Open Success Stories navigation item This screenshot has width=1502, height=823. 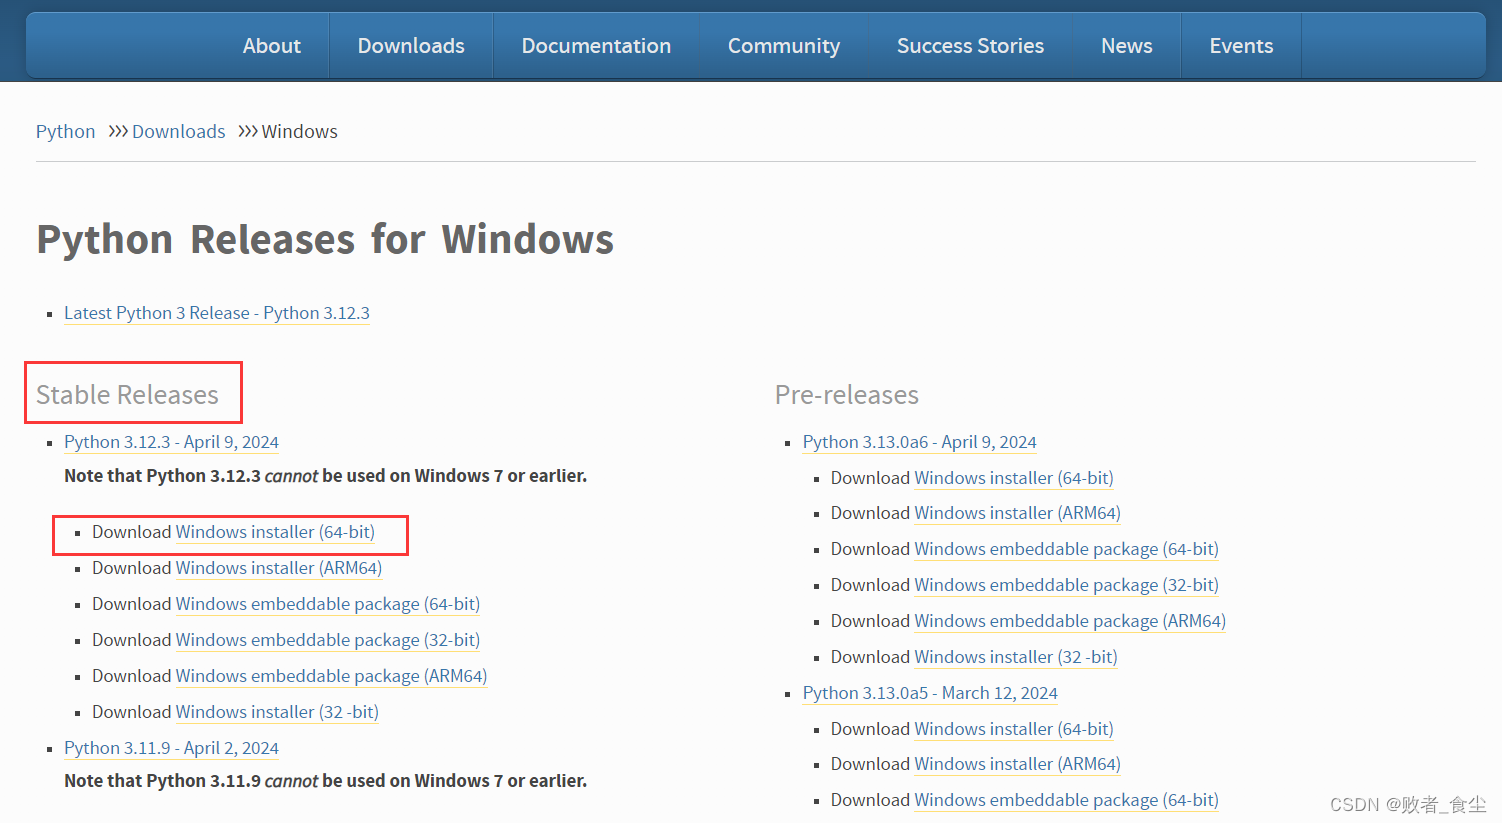pyautogui.click(x=970, y=46)
